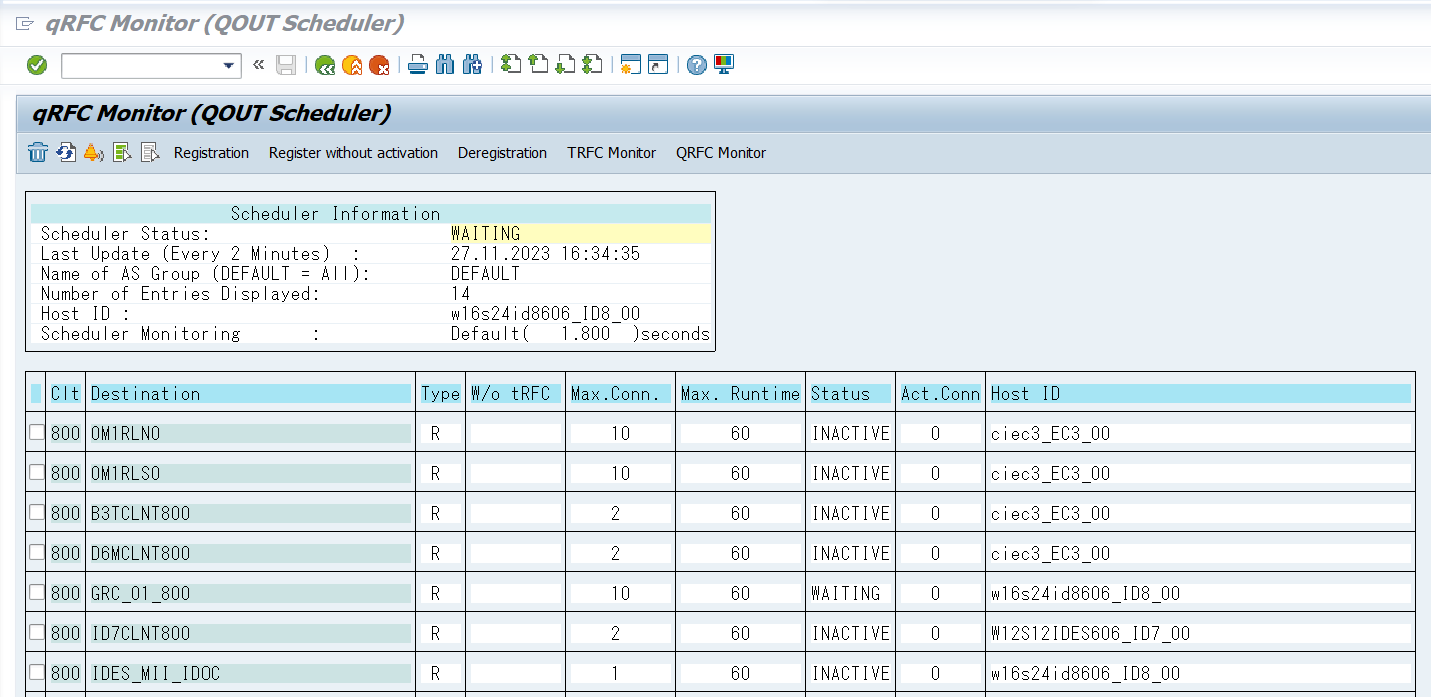This screenshot has height=697, width=1431.
Task: Click the Print icon in toolbar
Action: click(x=418, y=65)
